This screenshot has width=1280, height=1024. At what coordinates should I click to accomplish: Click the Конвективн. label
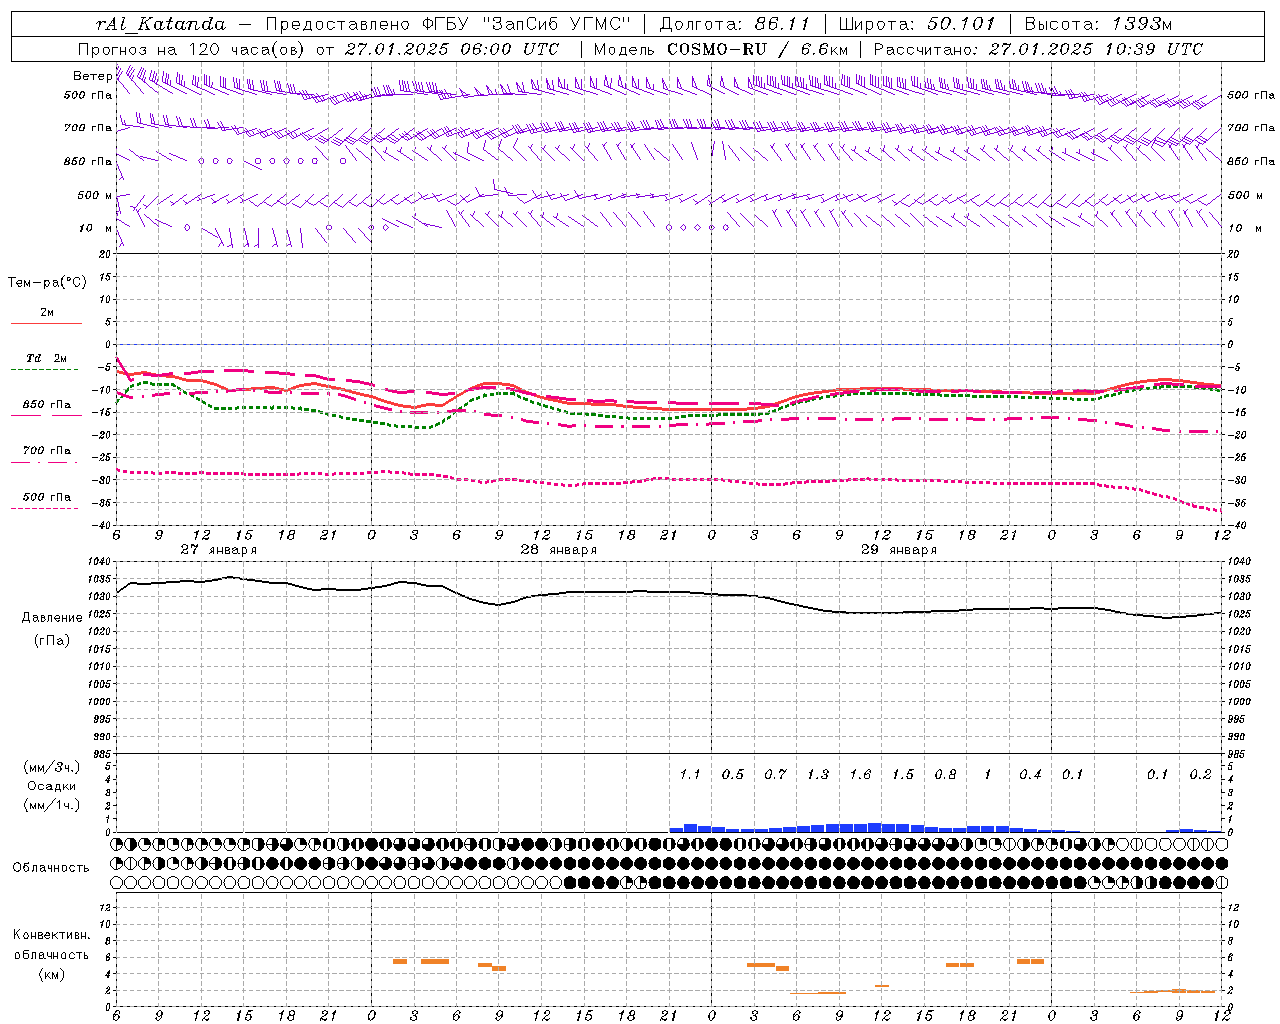51,935
